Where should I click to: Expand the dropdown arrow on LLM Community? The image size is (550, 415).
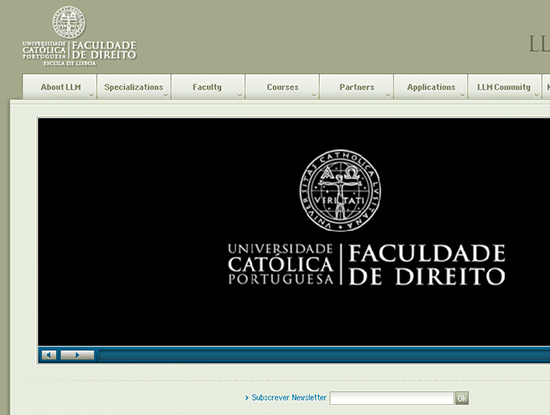click(x=536, y=95)
